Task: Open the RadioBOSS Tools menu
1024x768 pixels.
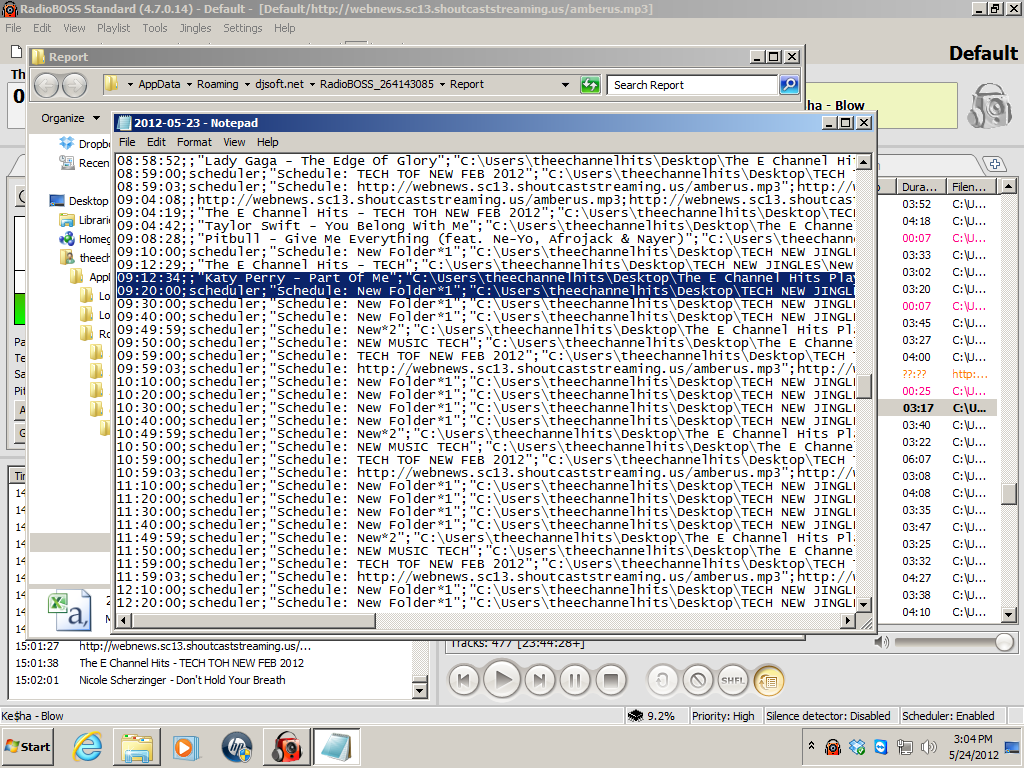Action: coord(155,28)
